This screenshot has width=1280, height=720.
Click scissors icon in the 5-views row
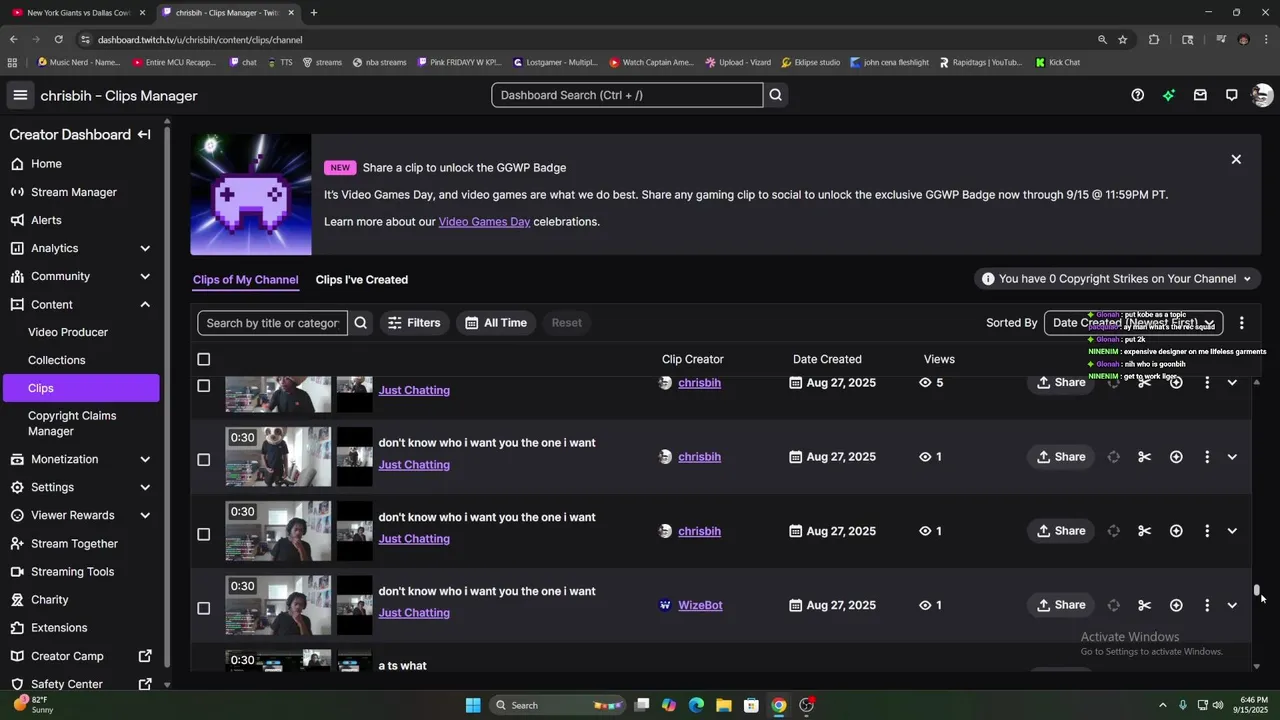click(1145, 383)
